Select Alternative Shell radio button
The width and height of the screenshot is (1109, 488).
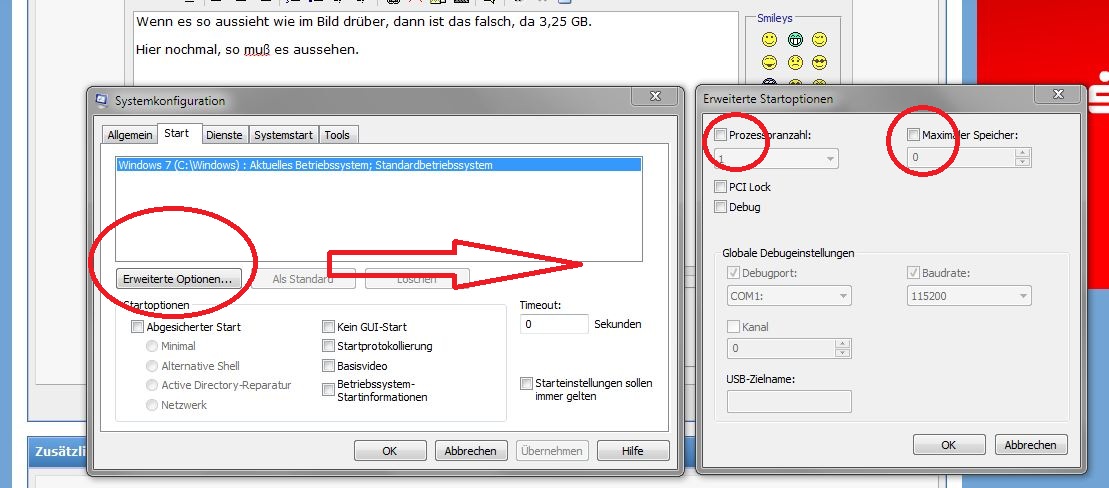(x=151, y=366)
